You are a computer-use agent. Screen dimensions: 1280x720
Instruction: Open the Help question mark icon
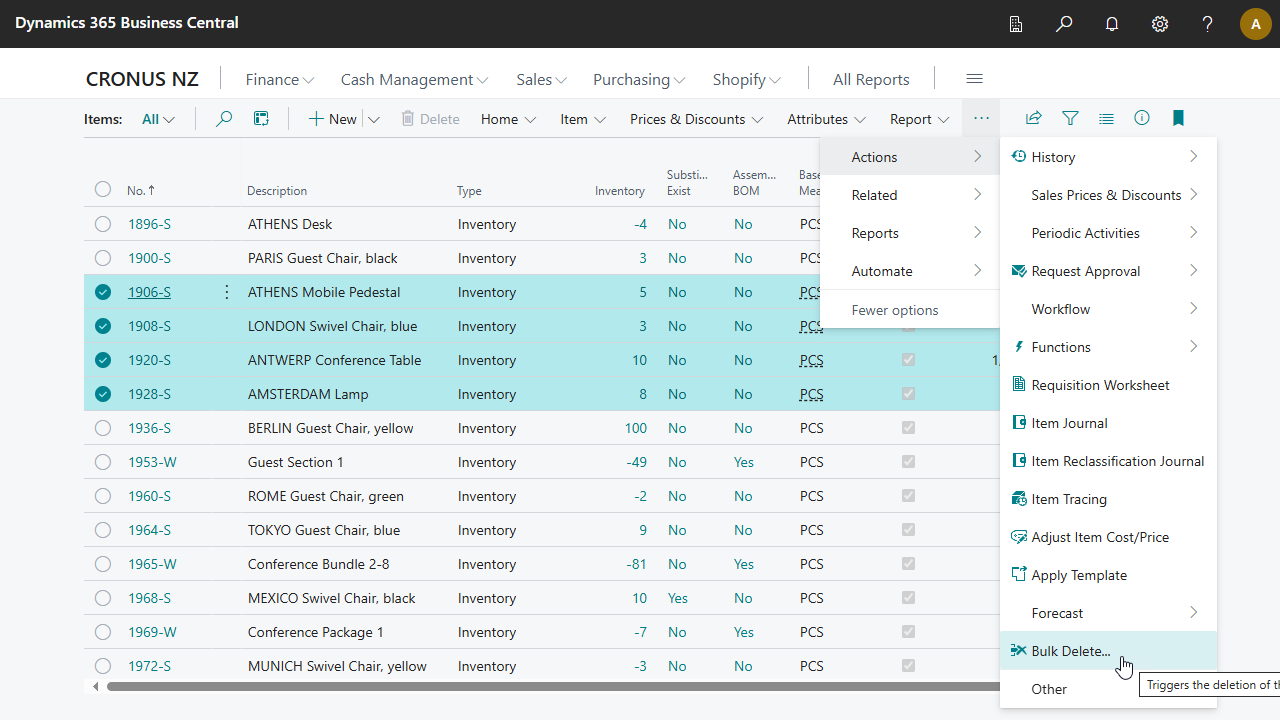1208,24
